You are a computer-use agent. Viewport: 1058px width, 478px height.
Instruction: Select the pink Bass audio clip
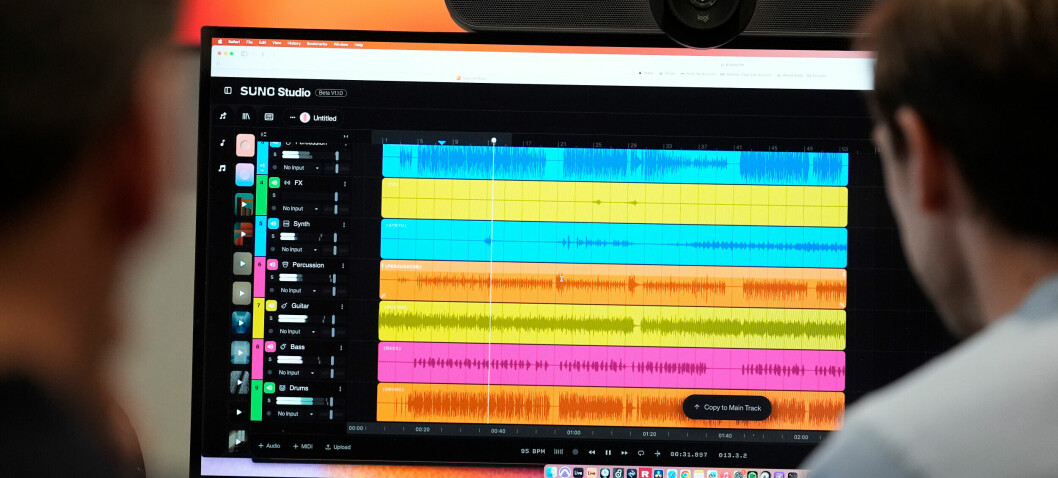[611, 367]
